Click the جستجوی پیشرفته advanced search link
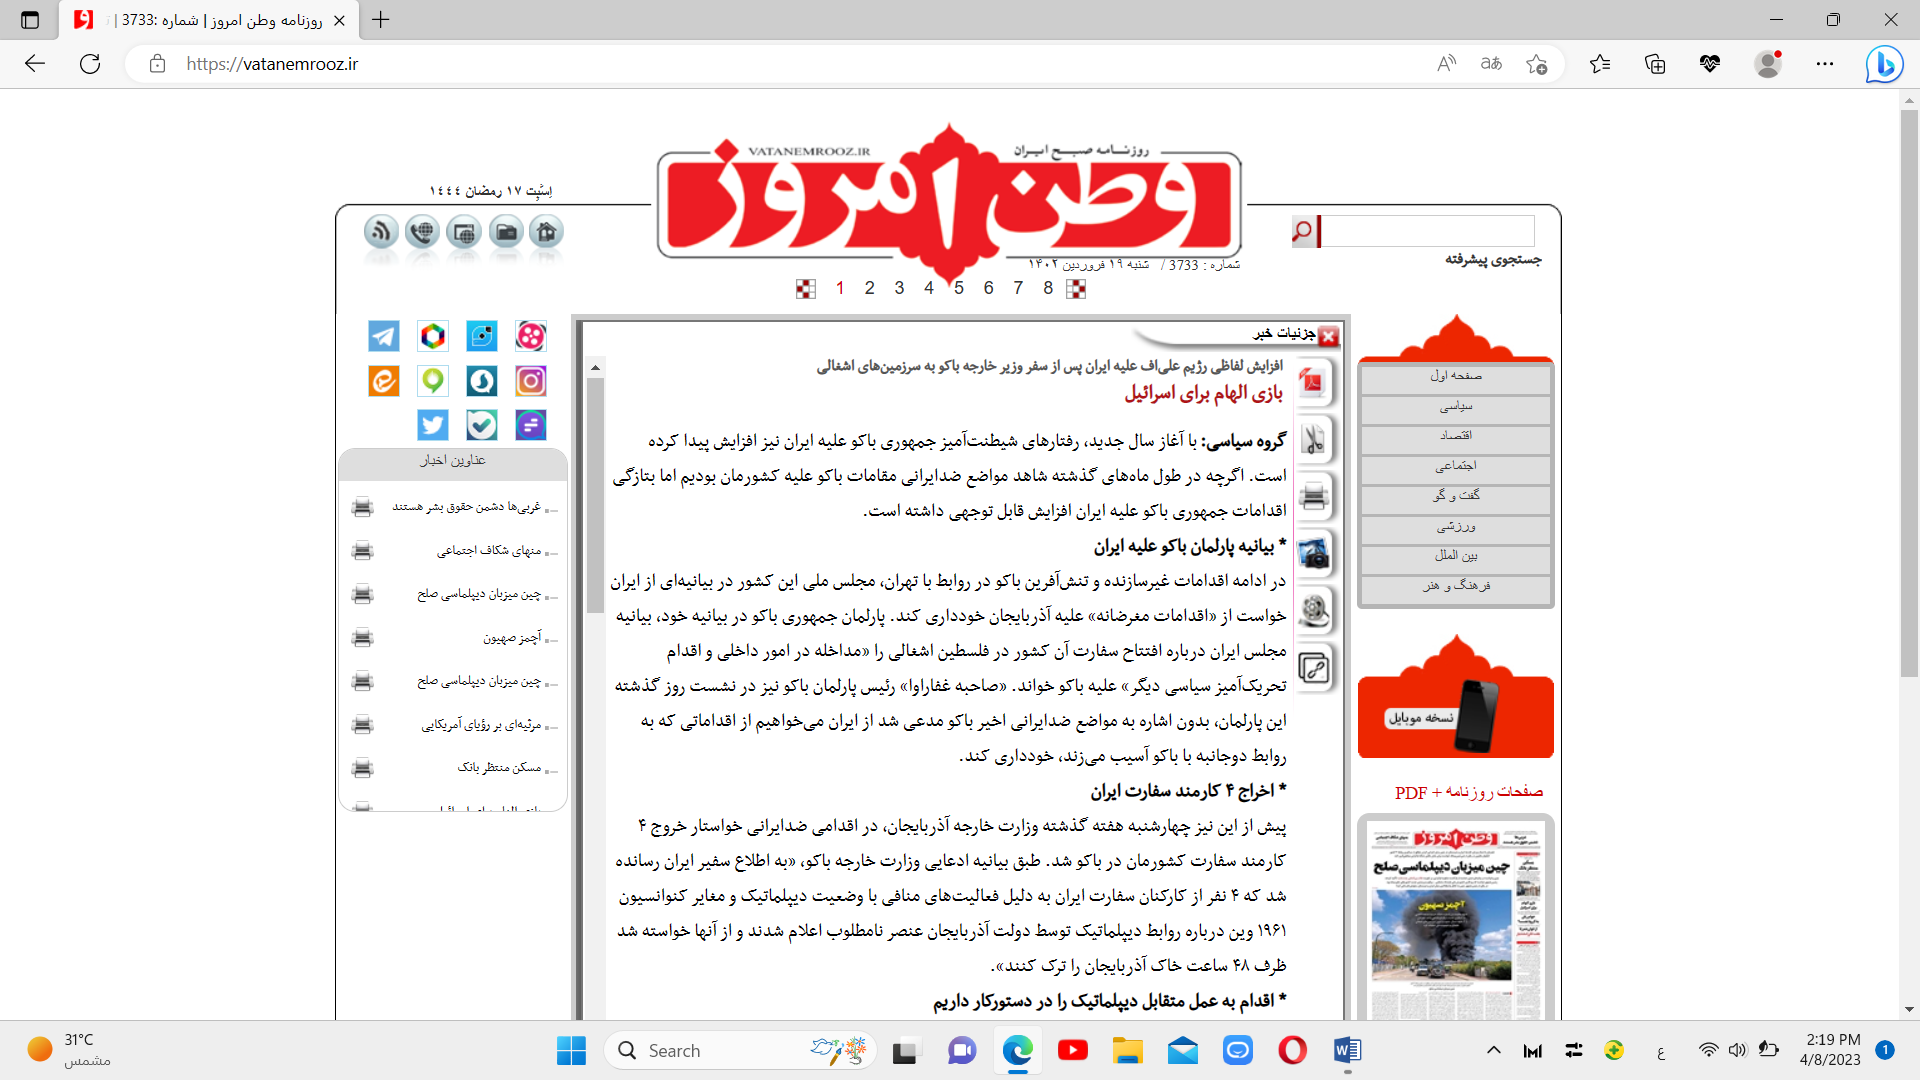Viewport: 1920px width, 1080px height. (1492, 260)
